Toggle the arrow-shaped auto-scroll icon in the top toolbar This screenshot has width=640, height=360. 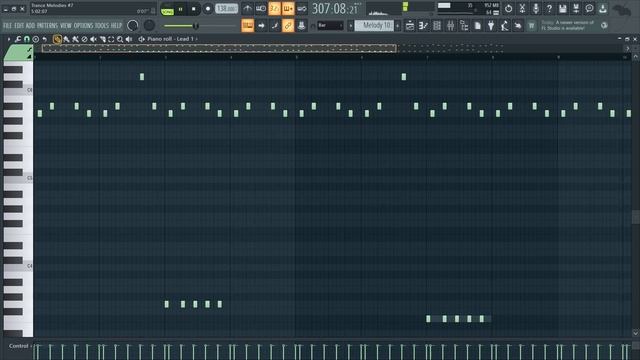coord(261,26)
